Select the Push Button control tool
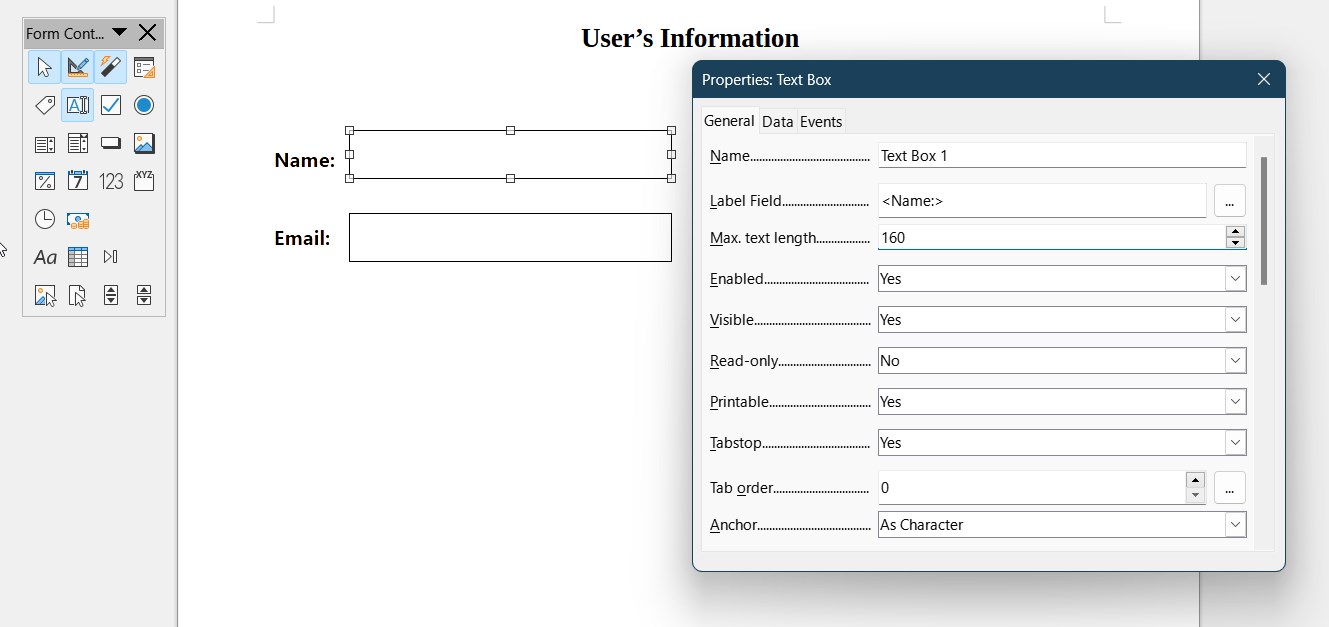The width and height of the screenshot is (1329, 627). [111, 143]
